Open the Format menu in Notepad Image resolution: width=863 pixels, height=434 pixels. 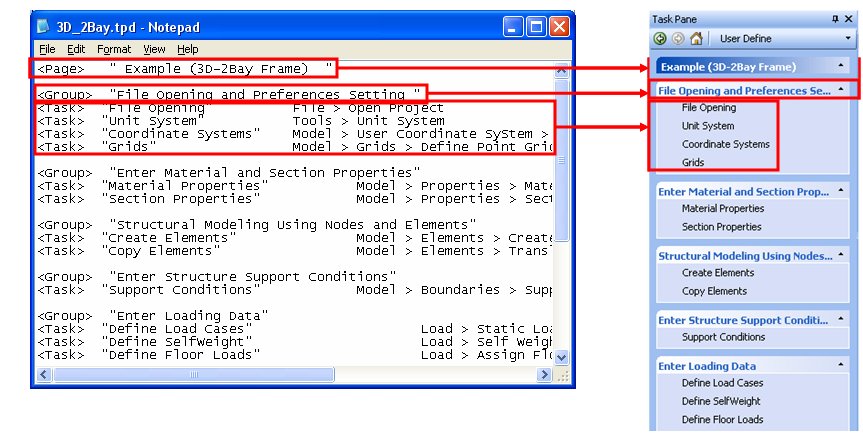click(x=114, y=49)
